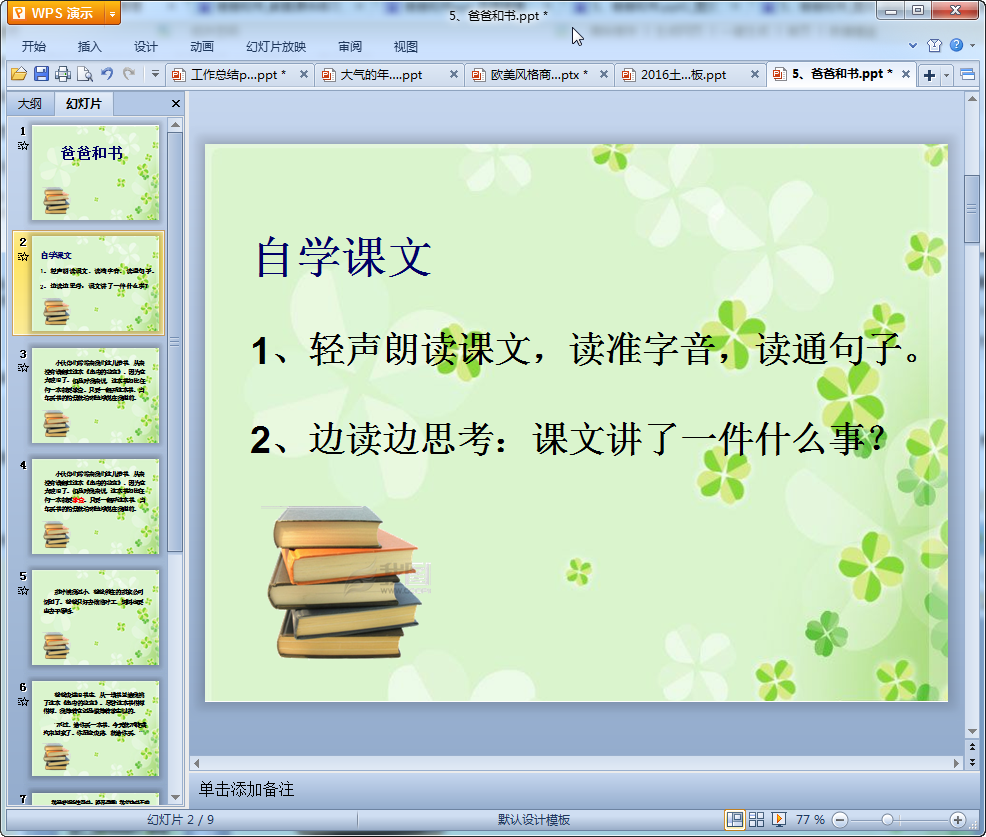Viewport: 986px width, 837px height.
Task: Zoom out with the minus button
Action: (x=840, y=820)
